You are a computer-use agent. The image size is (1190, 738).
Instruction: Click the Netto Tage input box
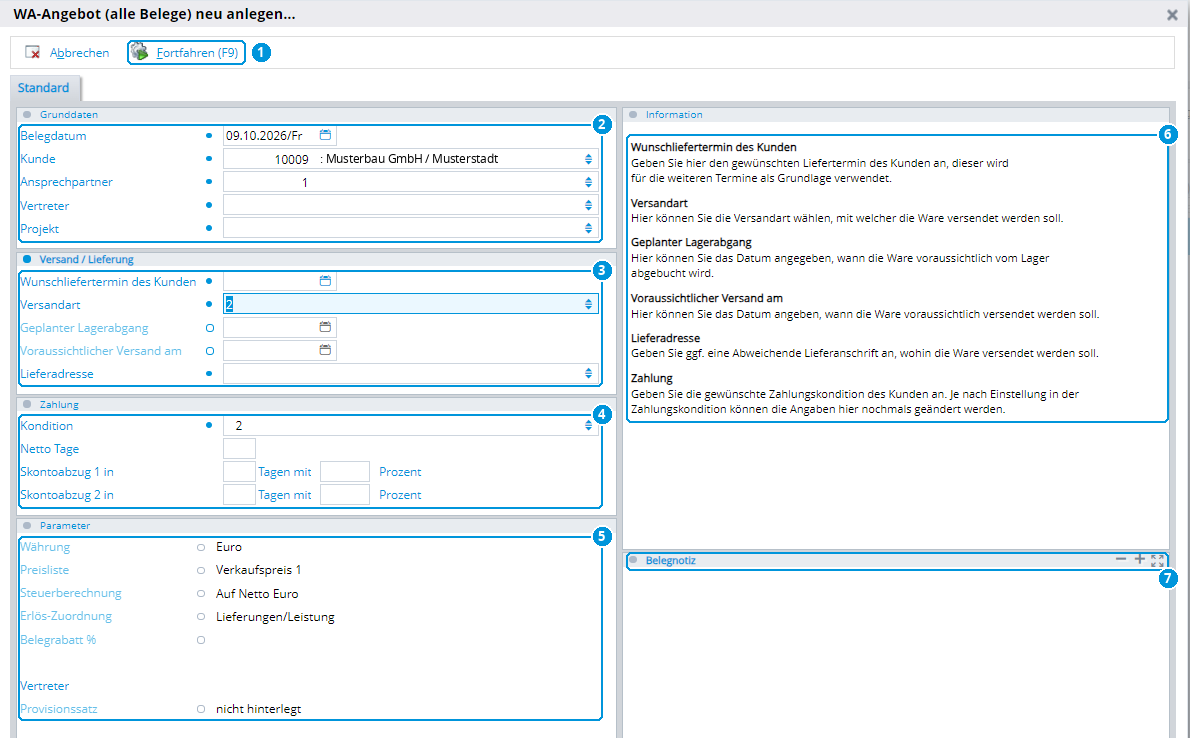[x=239, y=448]
